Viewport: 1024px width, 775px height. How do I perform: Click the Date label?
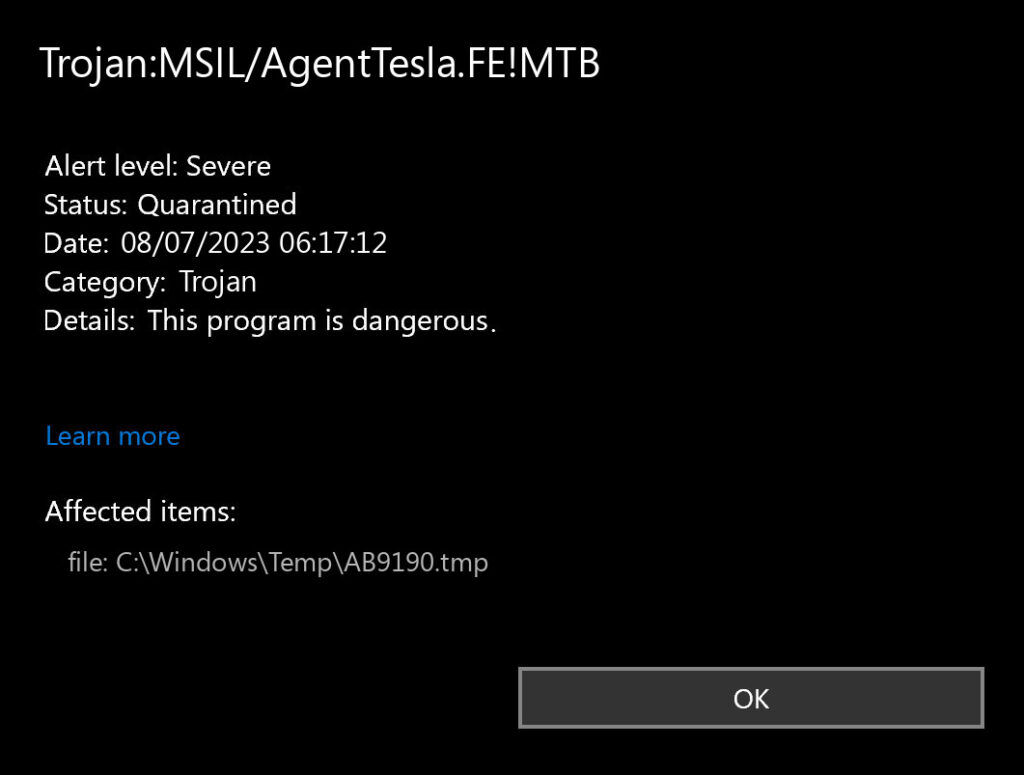pyautogui.click(x=76, y=243)
